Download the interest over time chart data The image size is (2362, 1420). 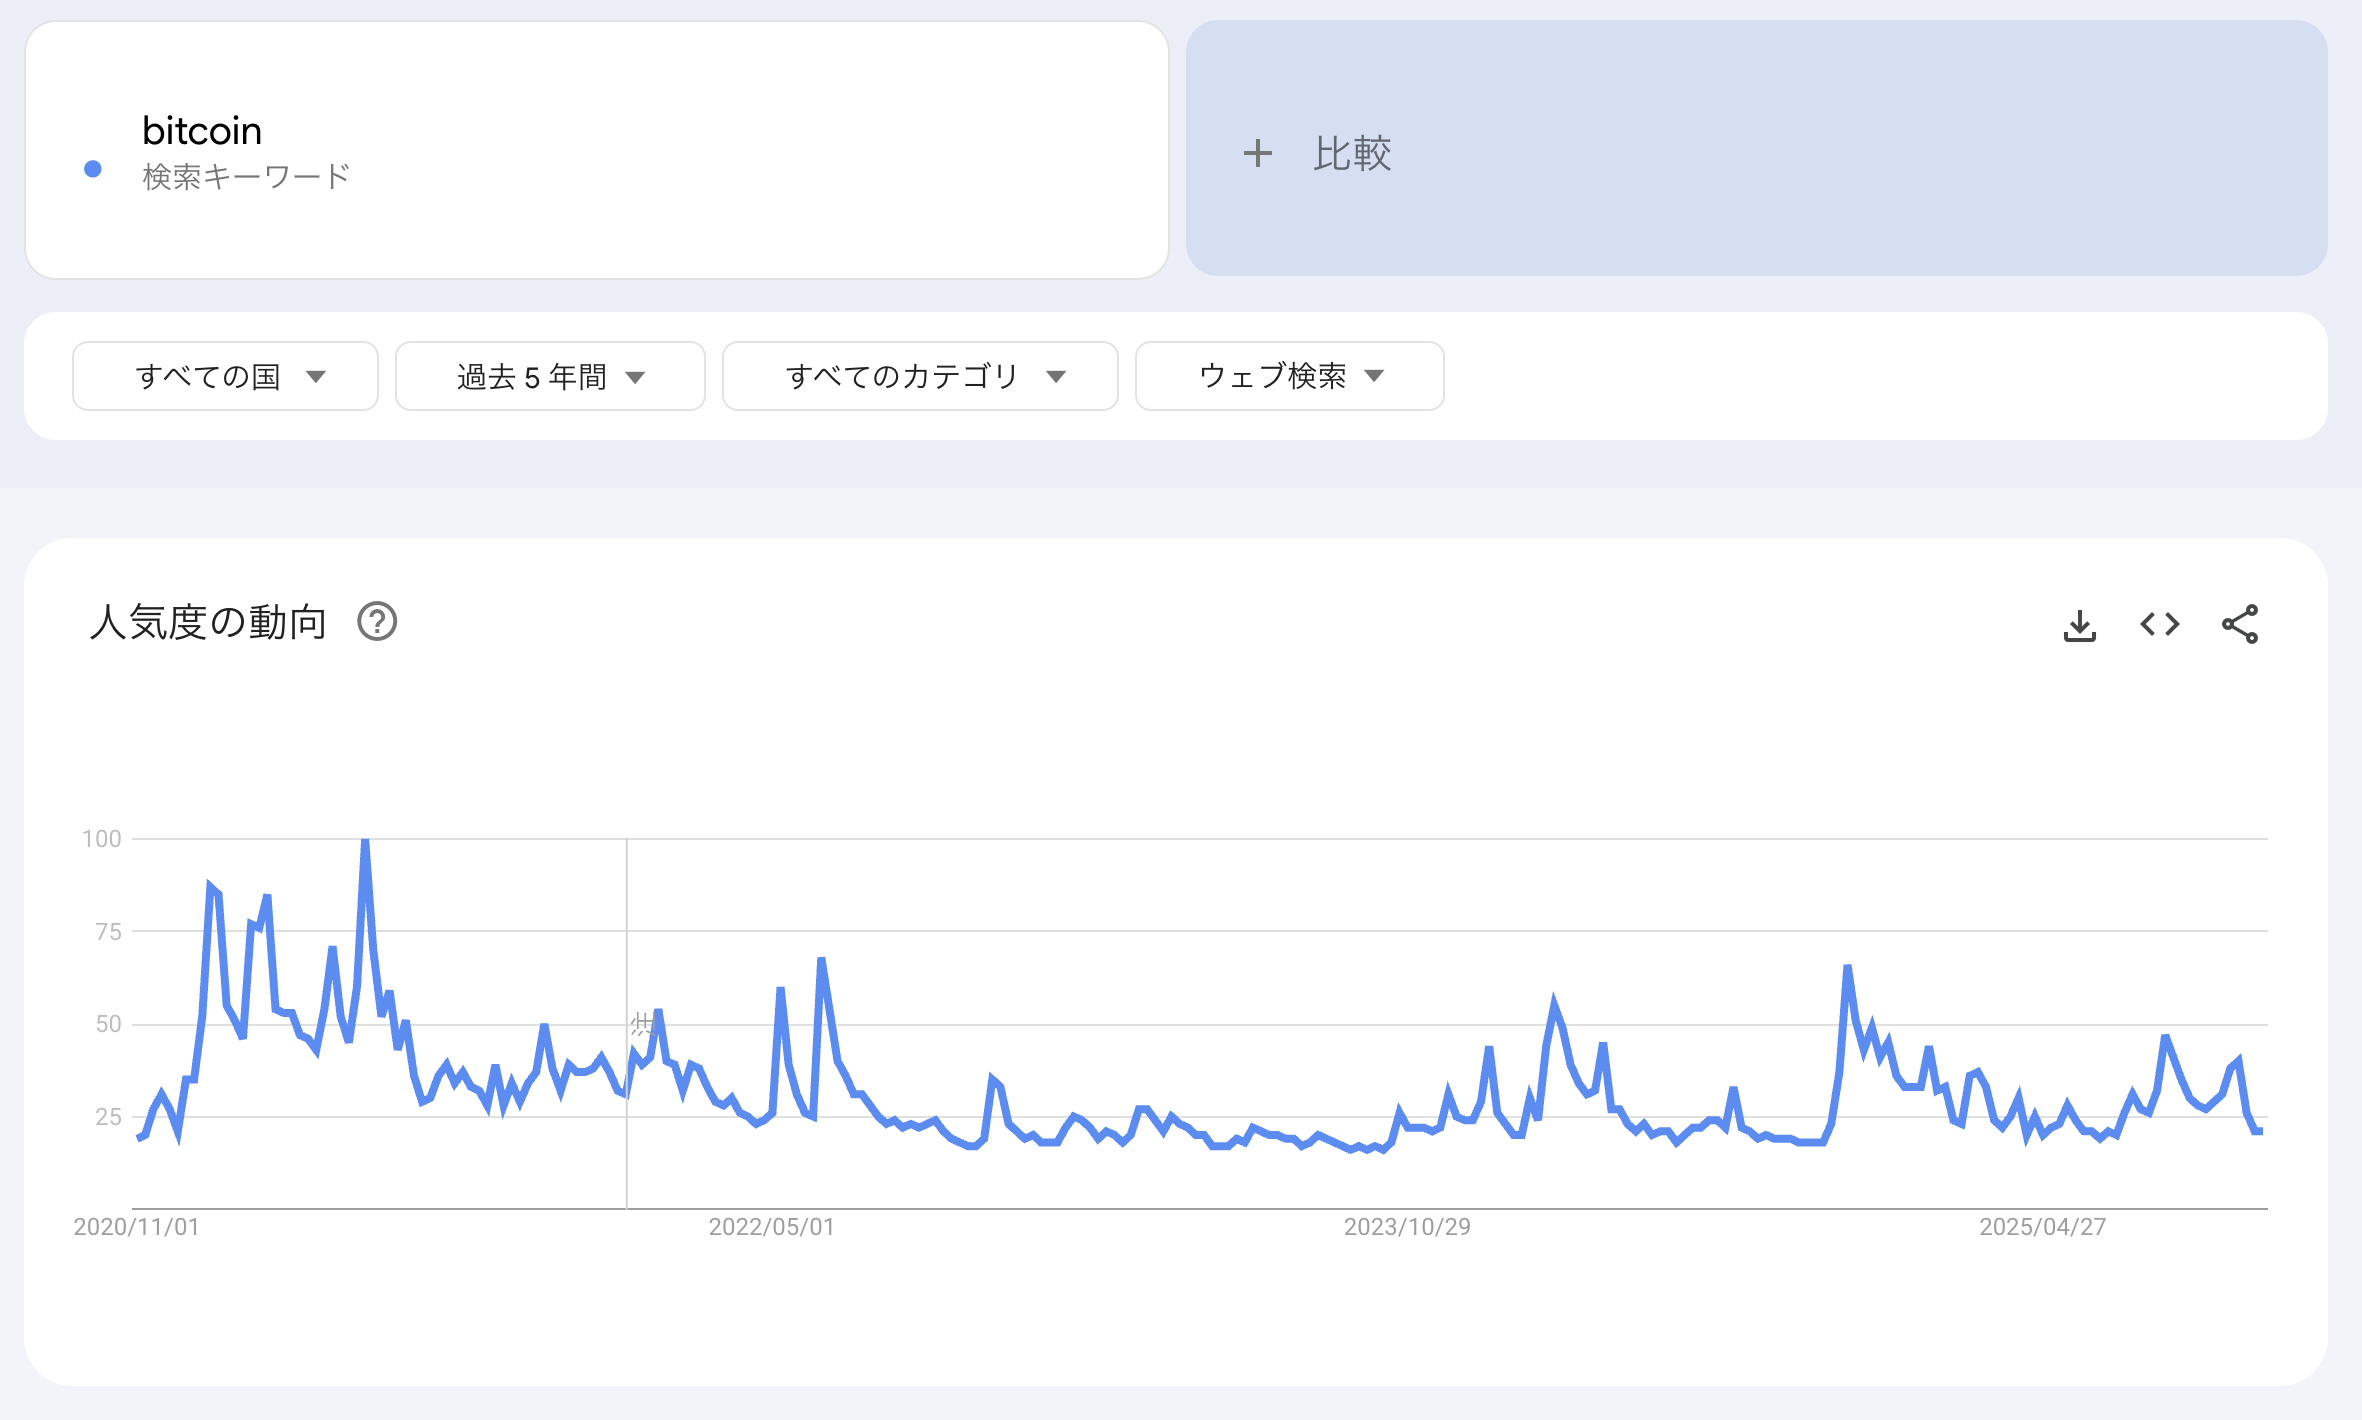[x=2079, y=625]
